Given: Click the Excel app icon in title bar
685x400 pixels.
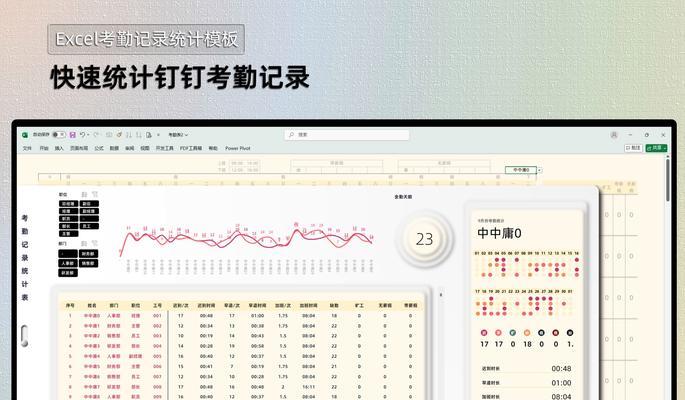Looking at the screenshot, I should pyautogui.click(x=25, y=134).
